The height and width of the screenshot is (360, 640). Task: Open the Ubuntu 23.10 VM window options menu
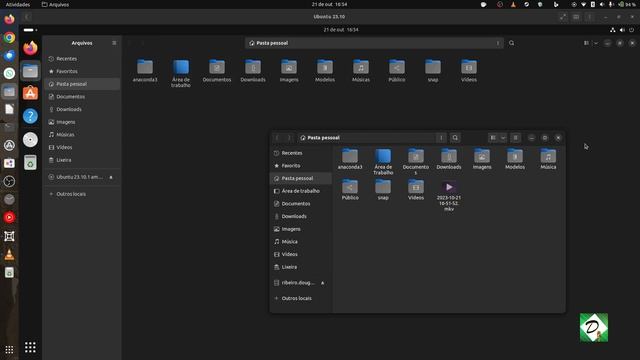(x=589, y=17)
